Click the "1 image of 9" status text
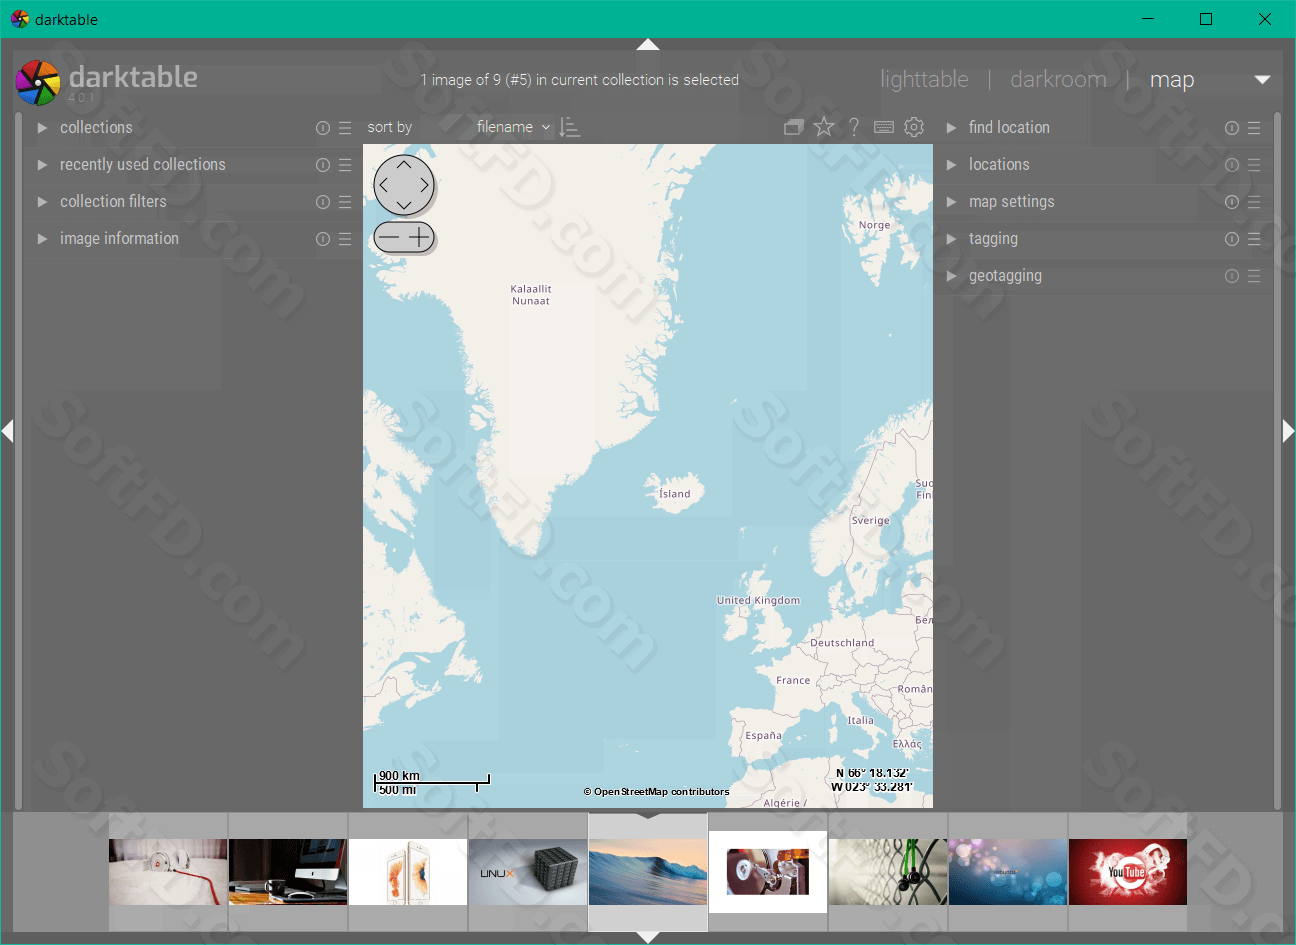Screen dimensions: 1296x945 (x=580, y=80)
